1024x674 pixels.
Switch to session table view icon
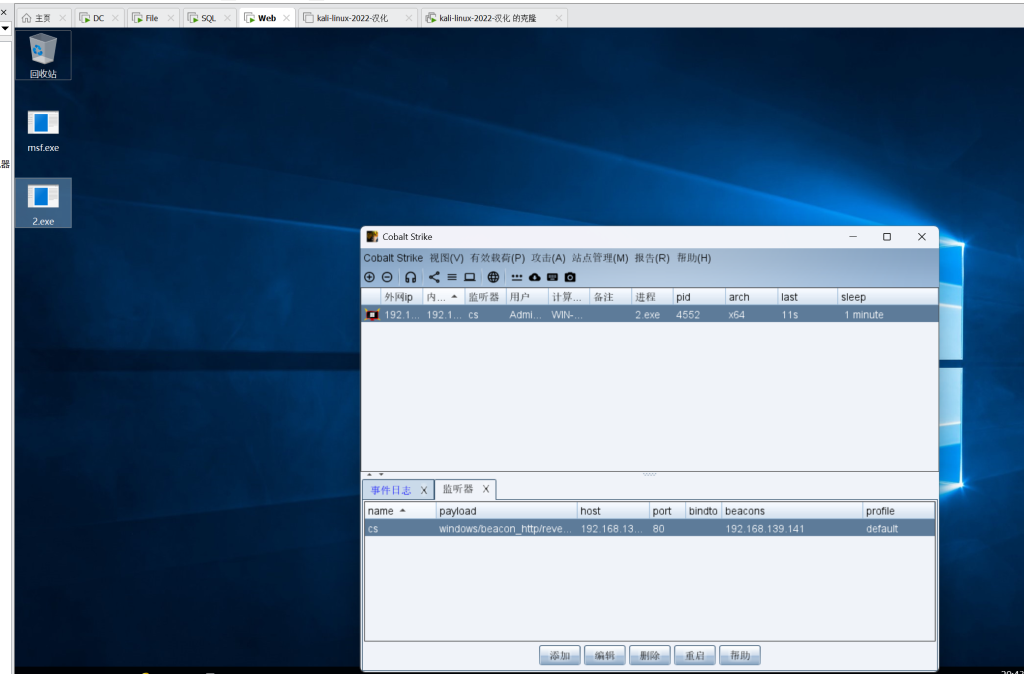(452, 277)
